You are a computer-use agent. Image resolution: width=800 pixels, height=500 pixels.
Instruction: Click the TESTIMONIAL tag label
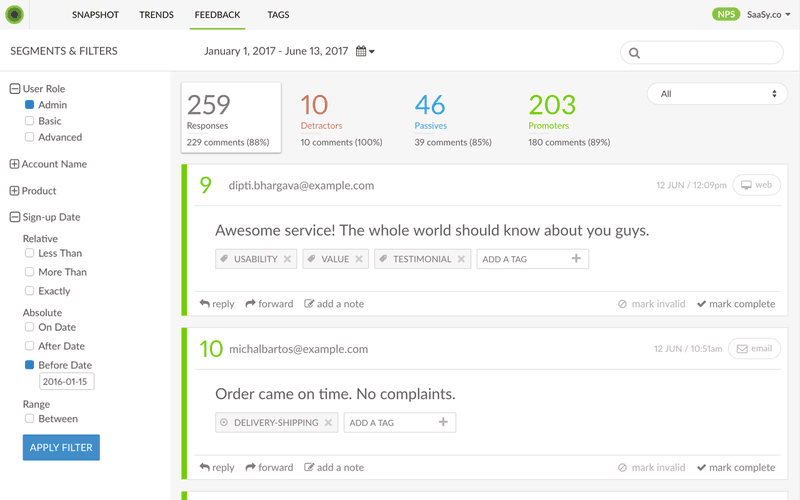click(x=422, y=259)
